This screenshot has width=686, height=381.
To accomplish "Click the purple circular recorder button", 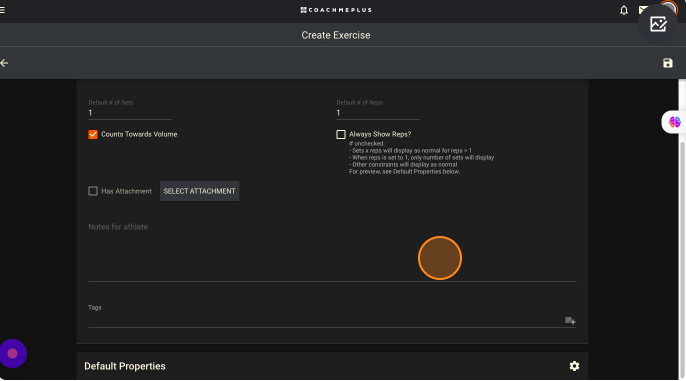I will [x=13, y=353].
